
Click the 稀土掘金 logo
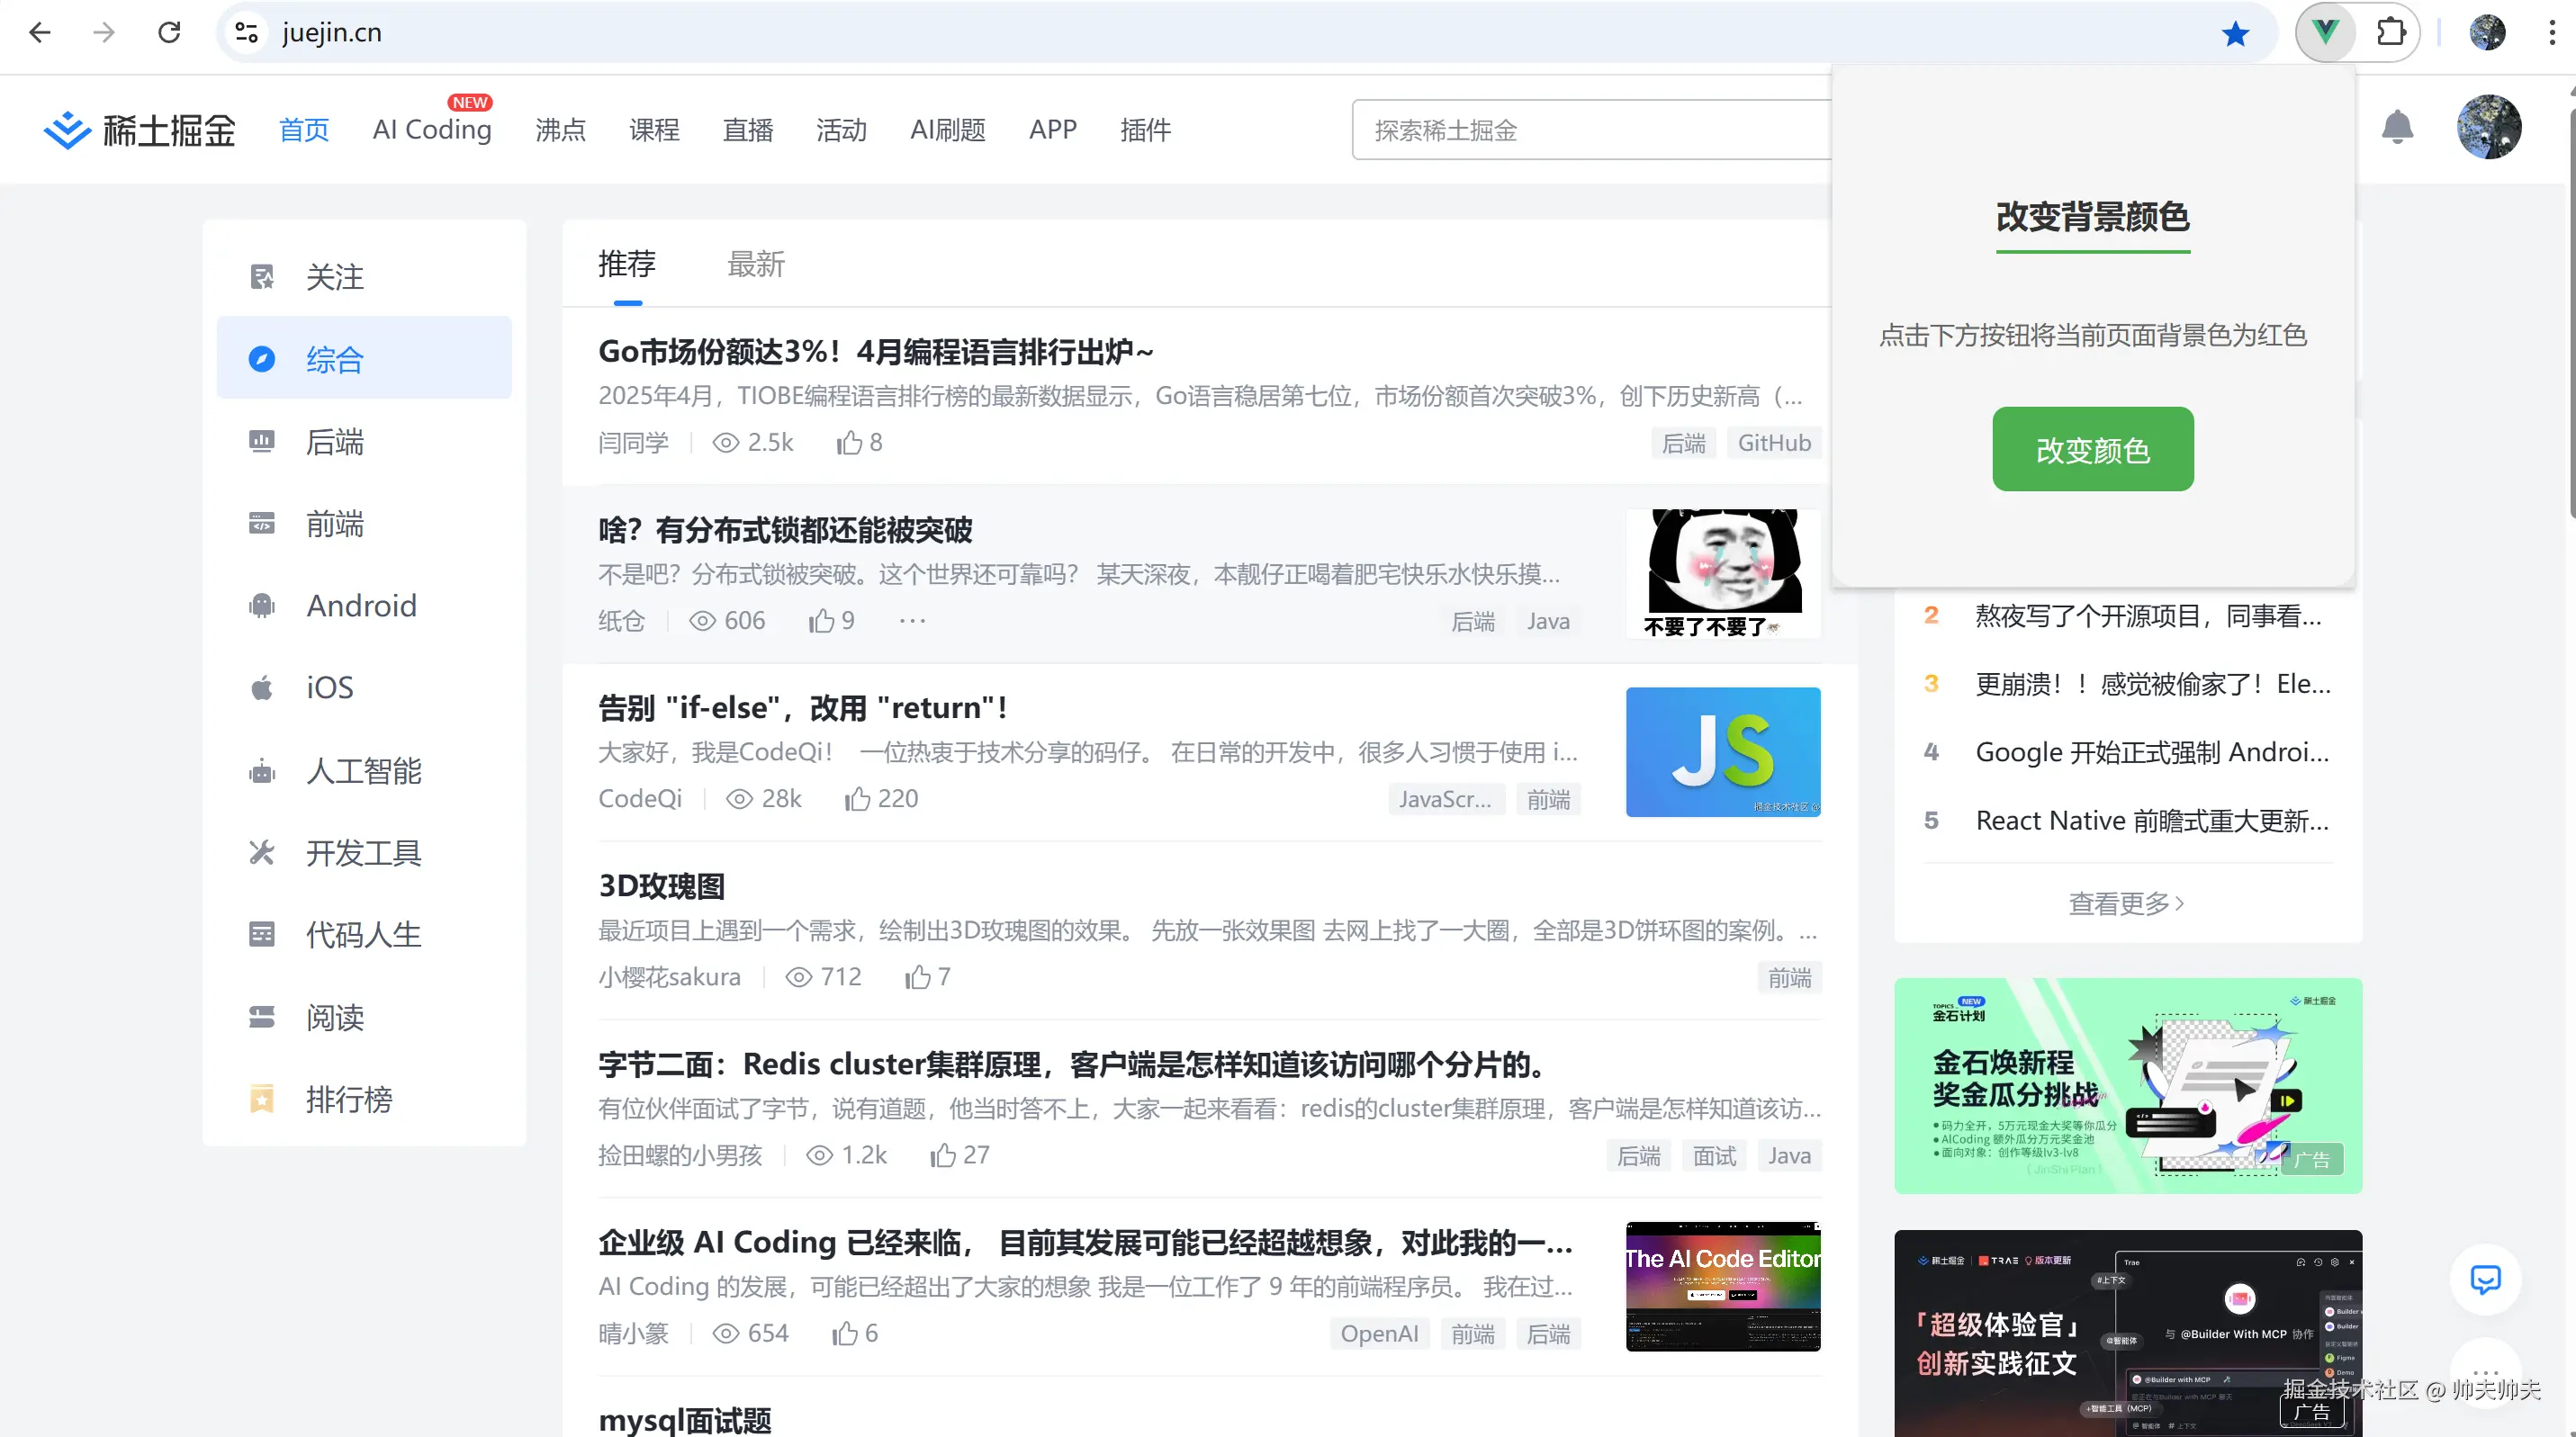point(140,130)
